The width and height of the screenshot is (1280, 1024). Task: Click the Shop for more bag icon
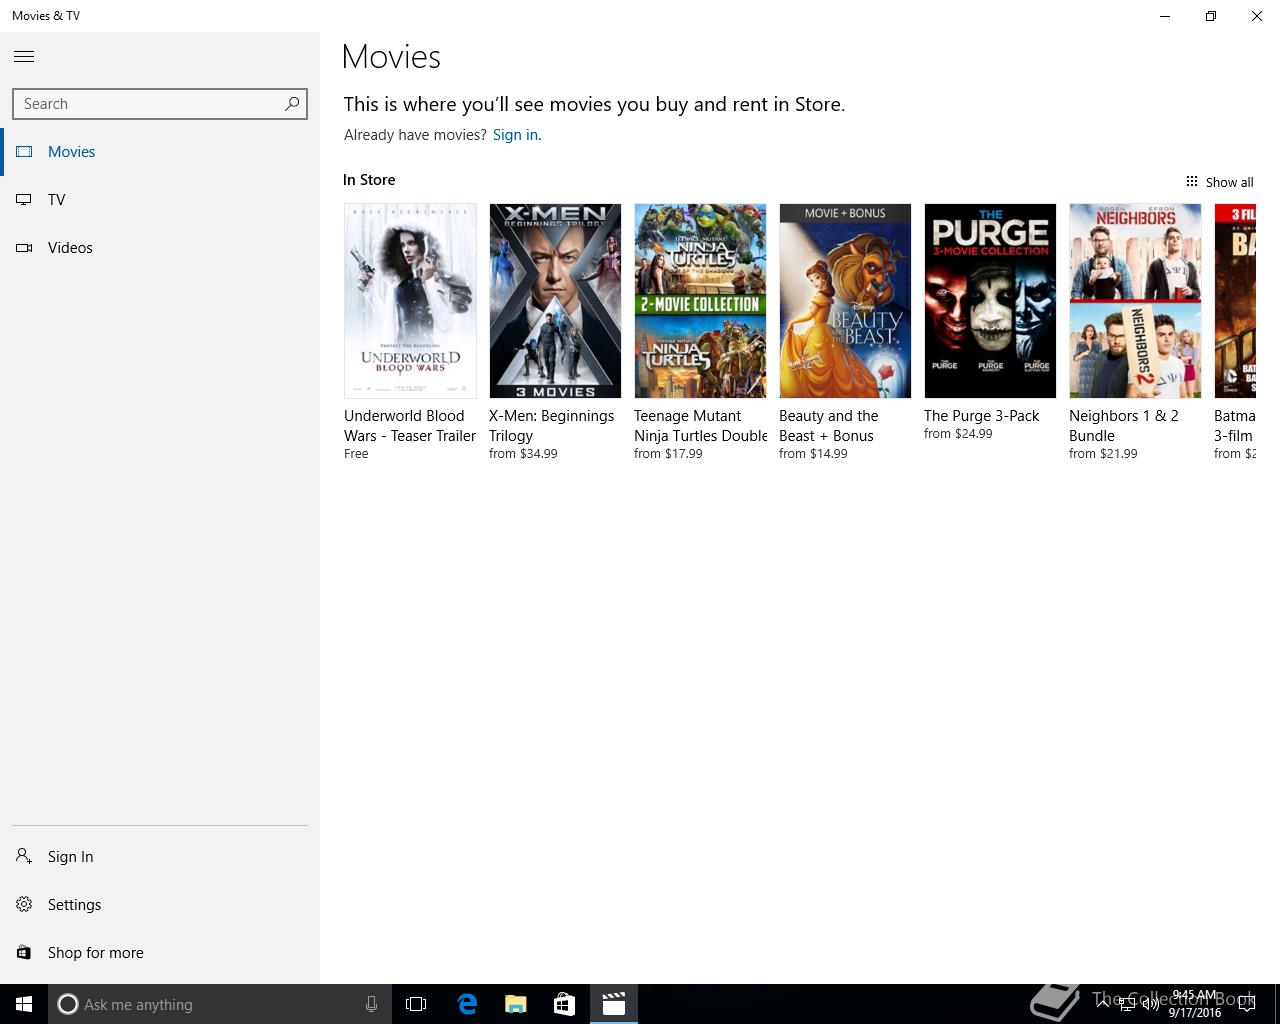click(24, 952)
